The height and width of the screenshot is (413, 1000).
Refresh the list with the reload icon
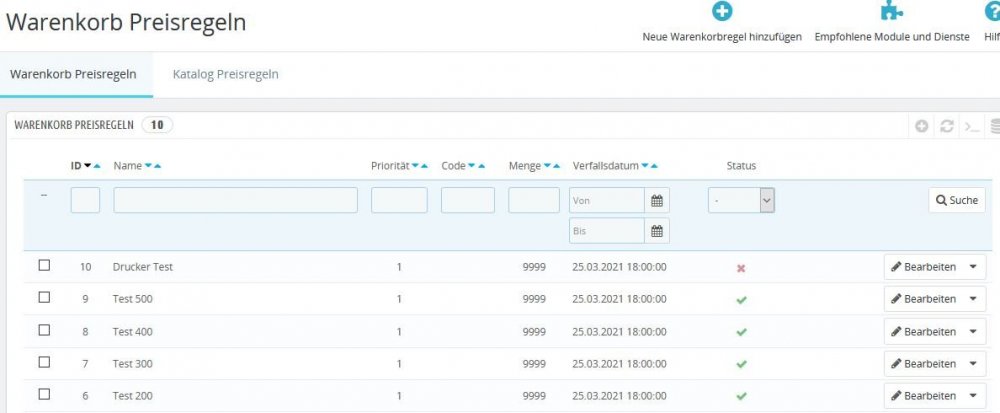(946, 126)
